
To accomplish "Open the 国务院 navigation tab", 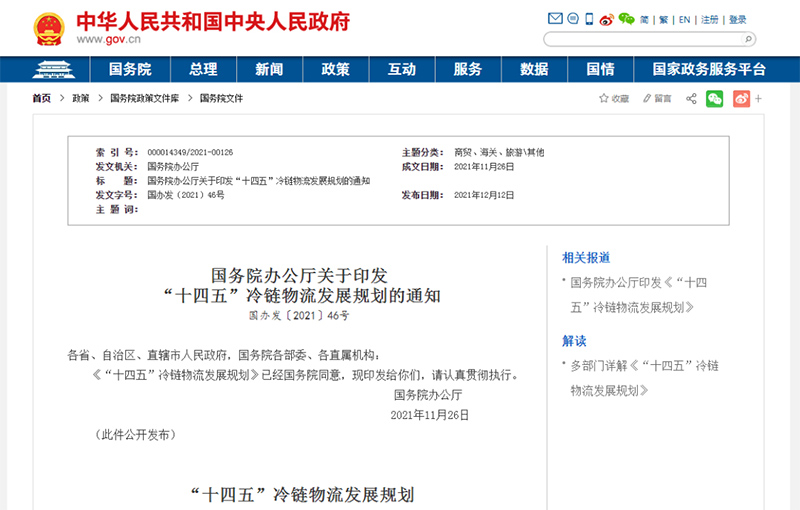I will (x=130, y=69).
